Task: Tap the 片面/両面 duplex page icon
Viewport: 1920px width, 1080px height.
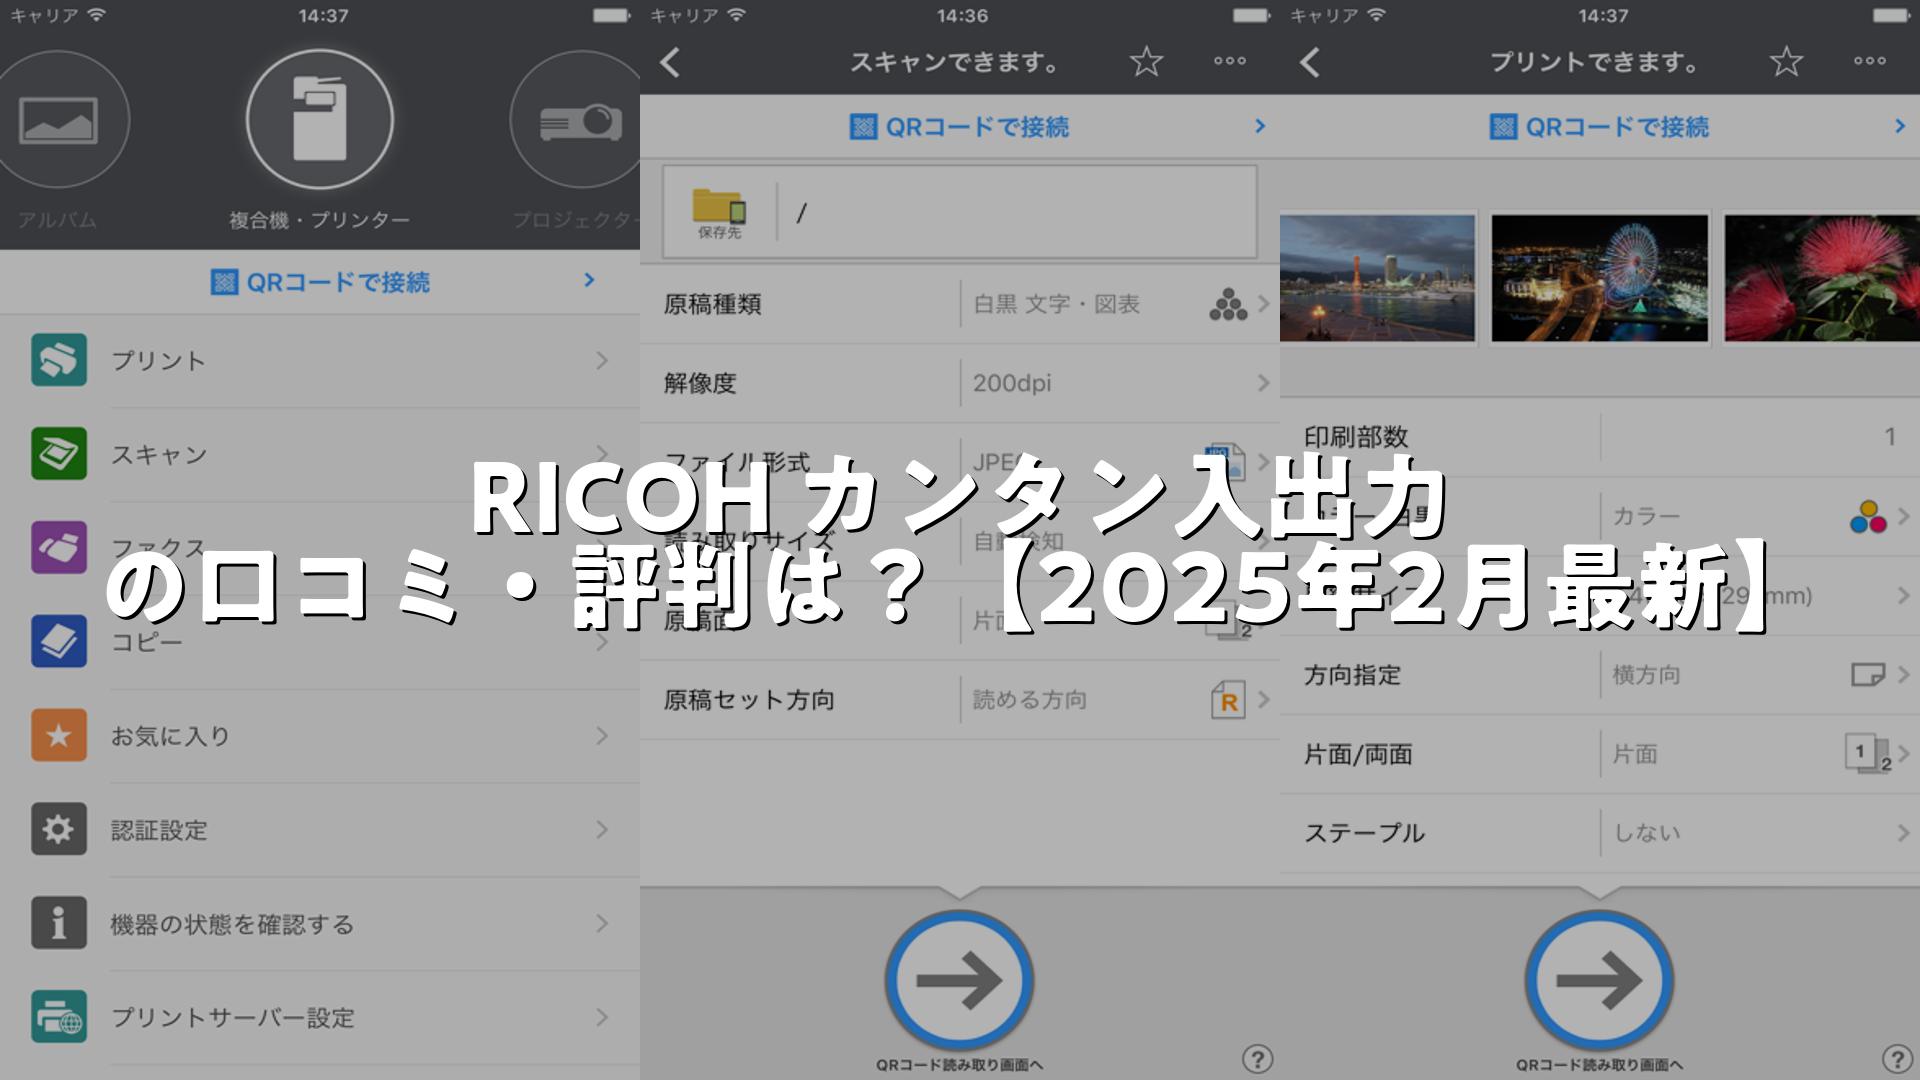Action: pos(1867,753)
